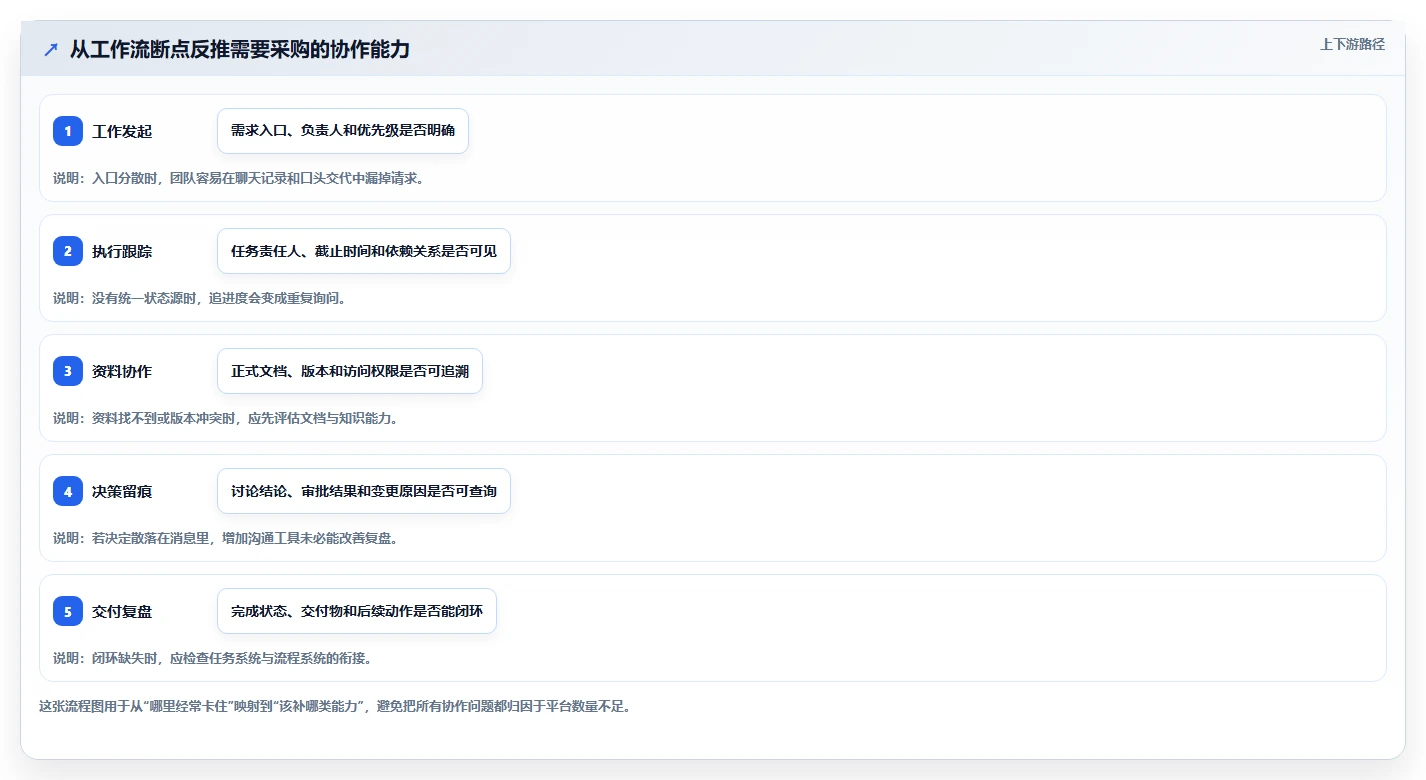The width and height of the screenshot is (1426, 780).
Task: Click the 任务责任人、截止时间和依赖关系是否可见 chip
Action: [364, 251]
